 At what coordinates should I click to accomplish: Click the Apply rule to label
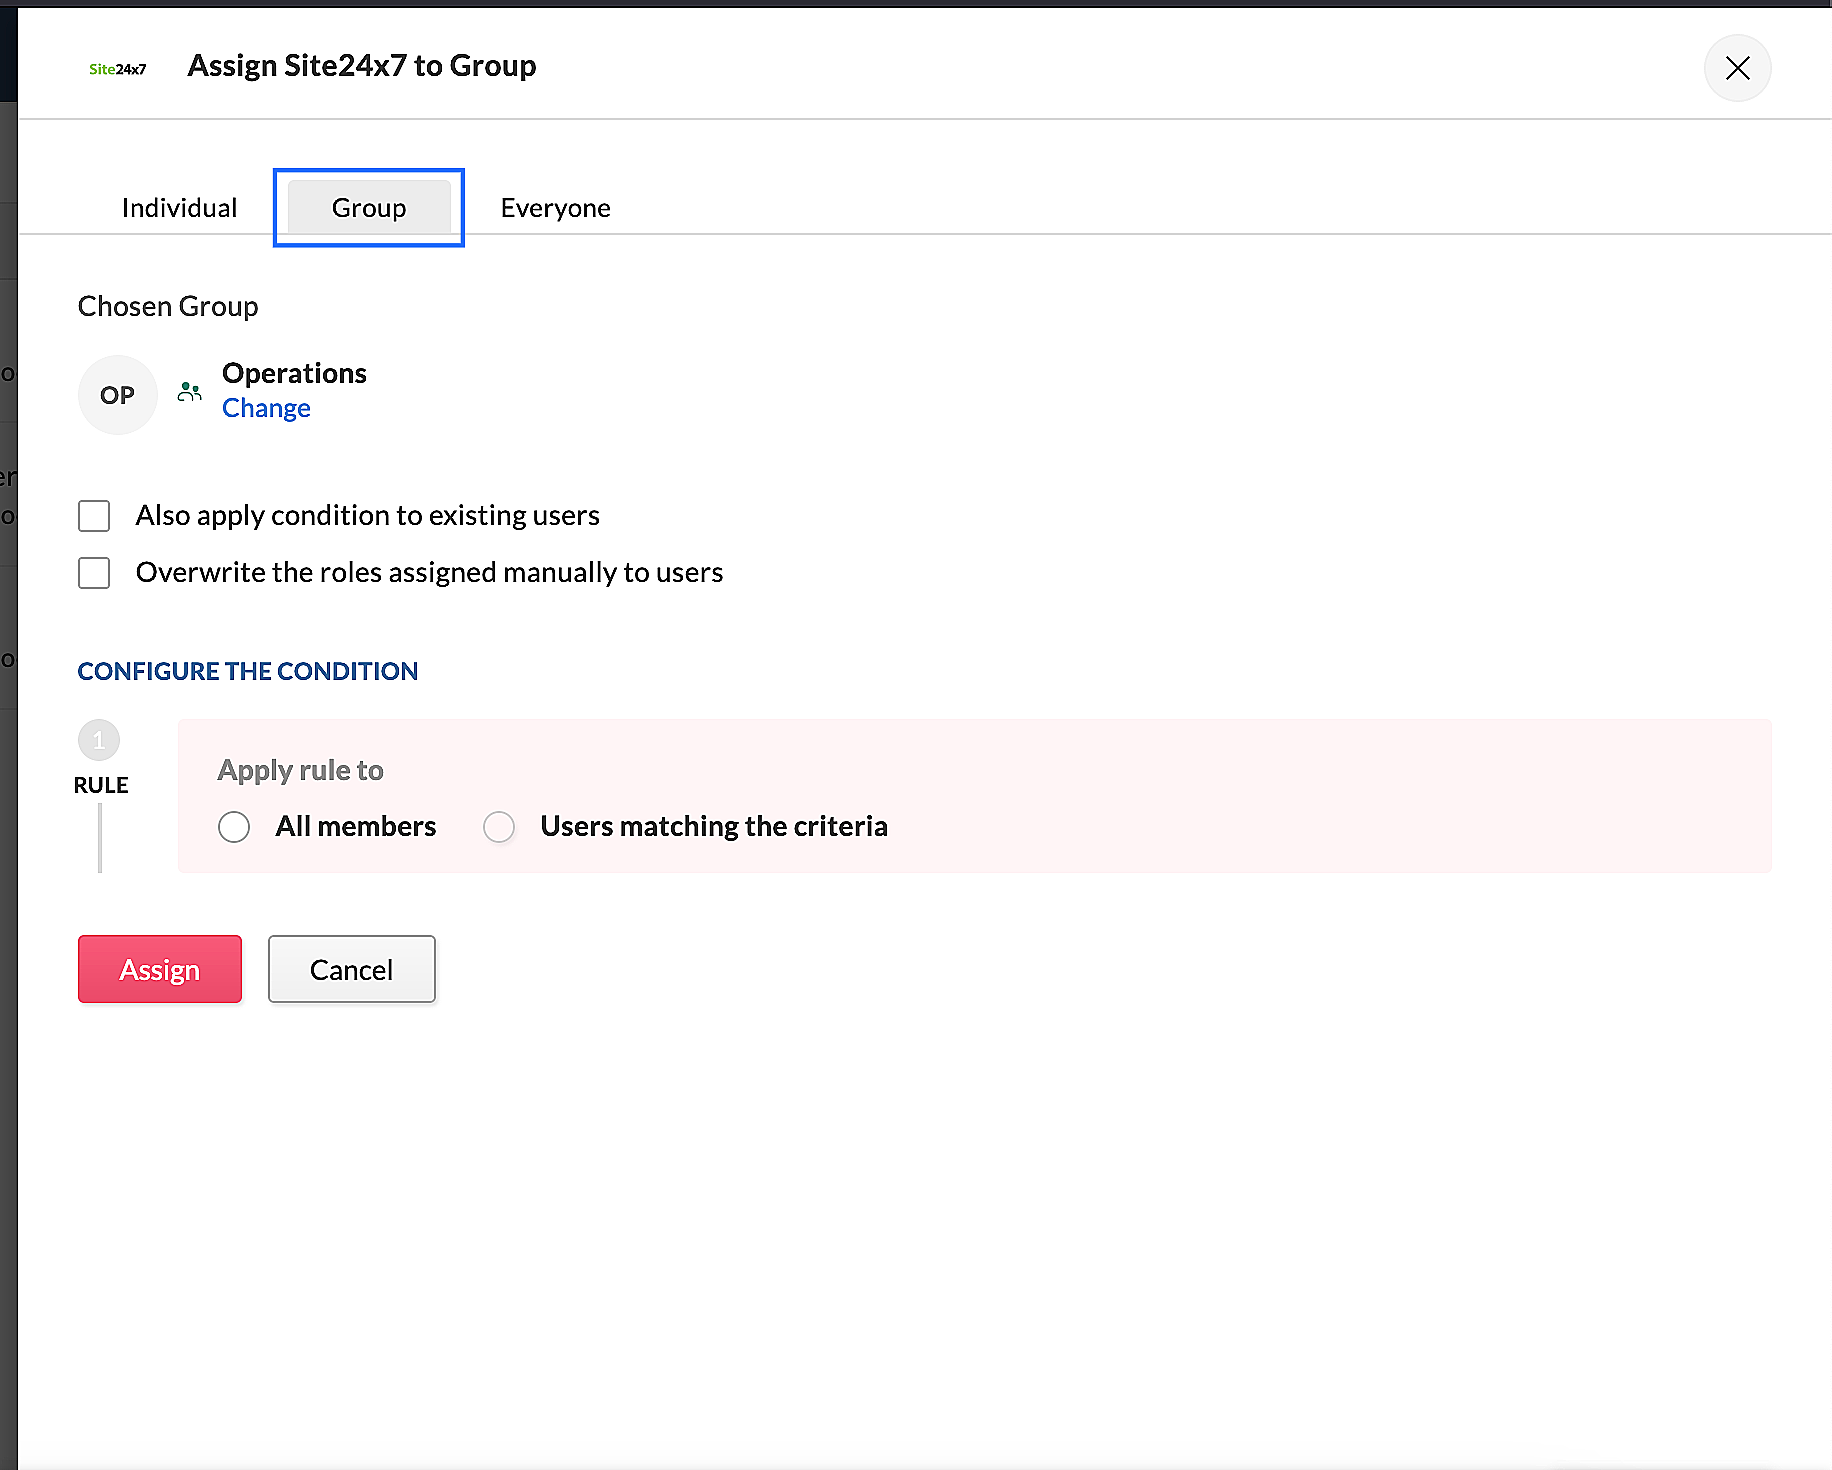tap(300, 770)
